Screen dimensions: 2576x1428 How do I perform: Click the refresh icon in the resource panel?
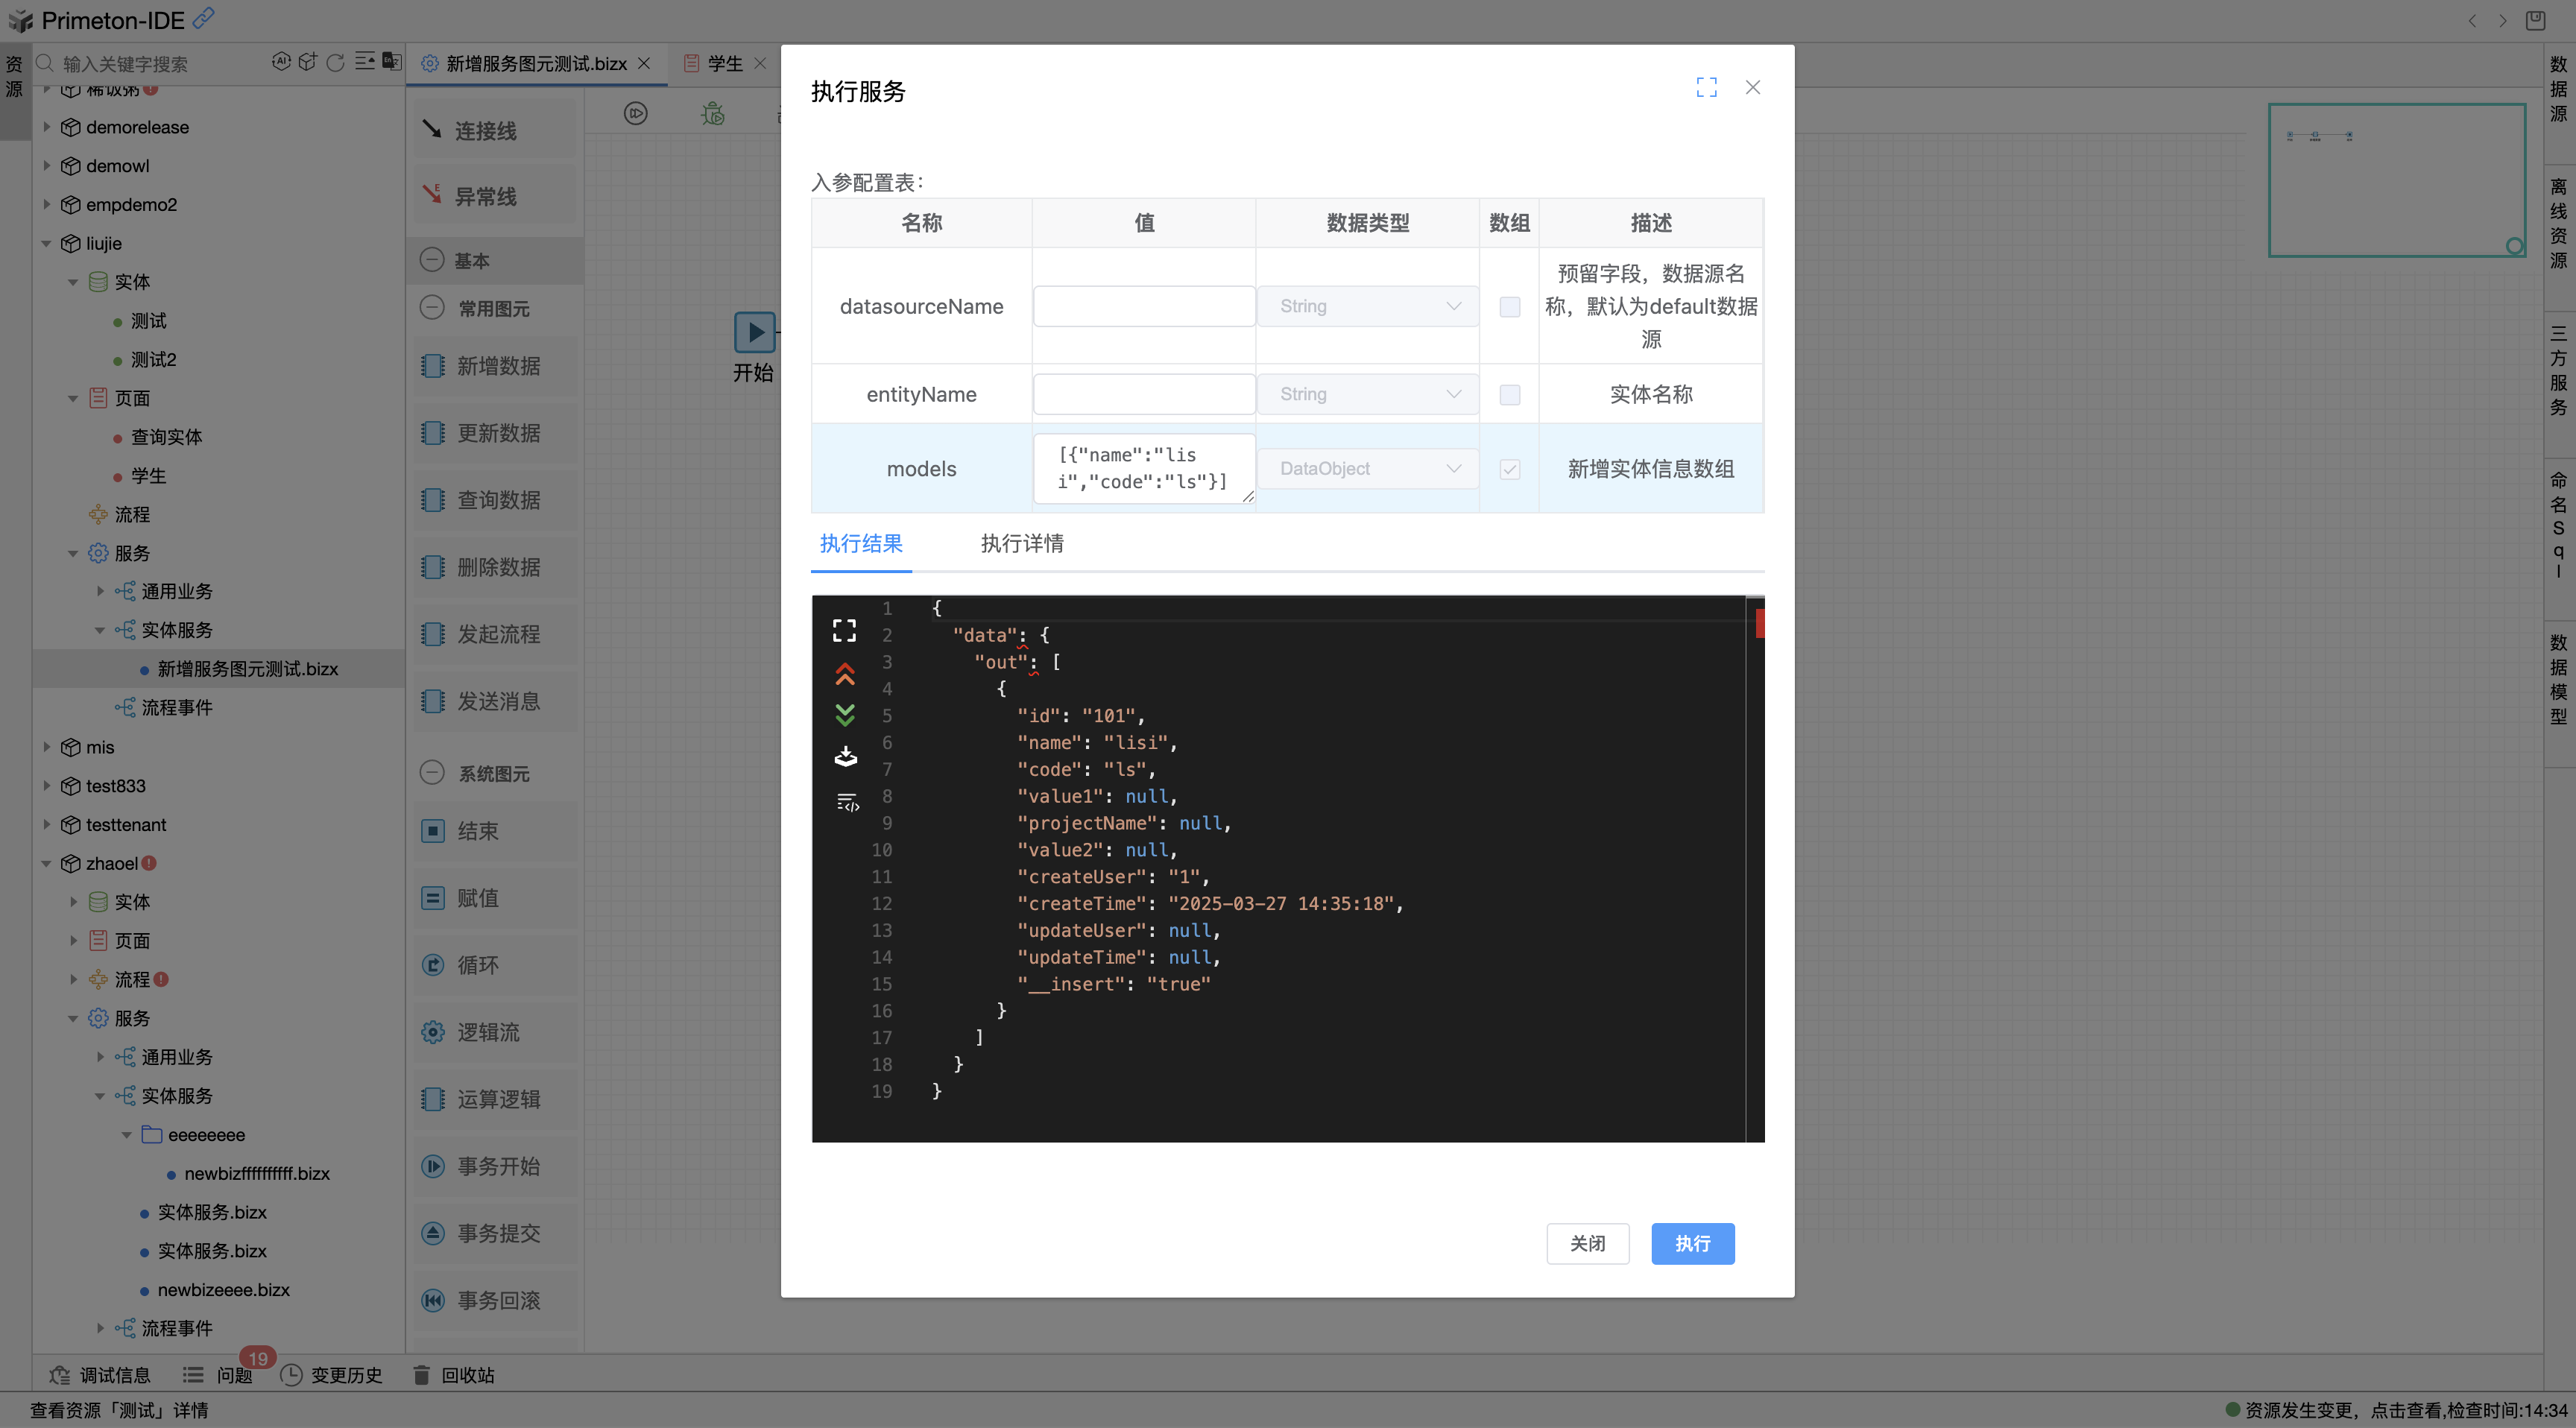(x=335, y=63)
